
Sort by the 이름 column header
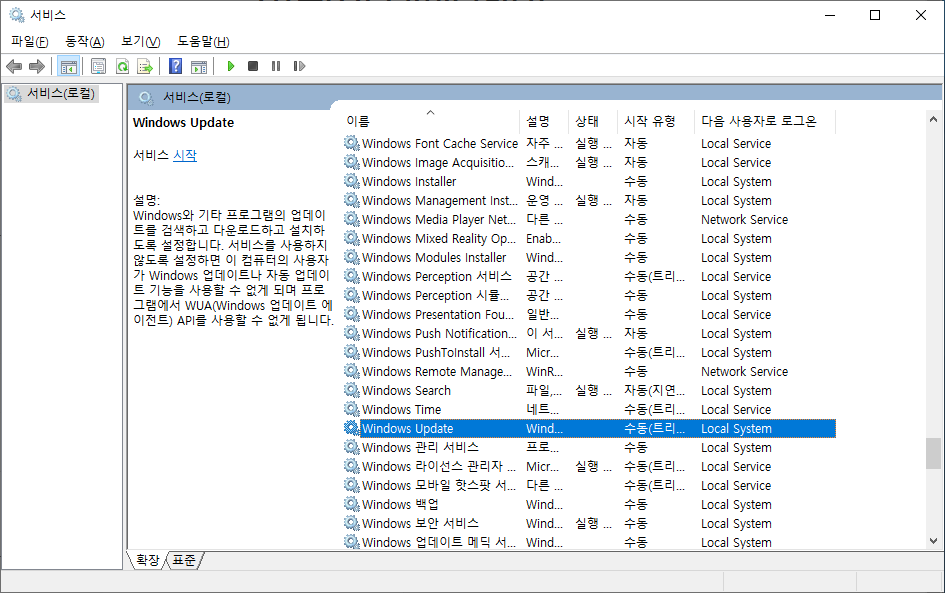coord(431,121)
